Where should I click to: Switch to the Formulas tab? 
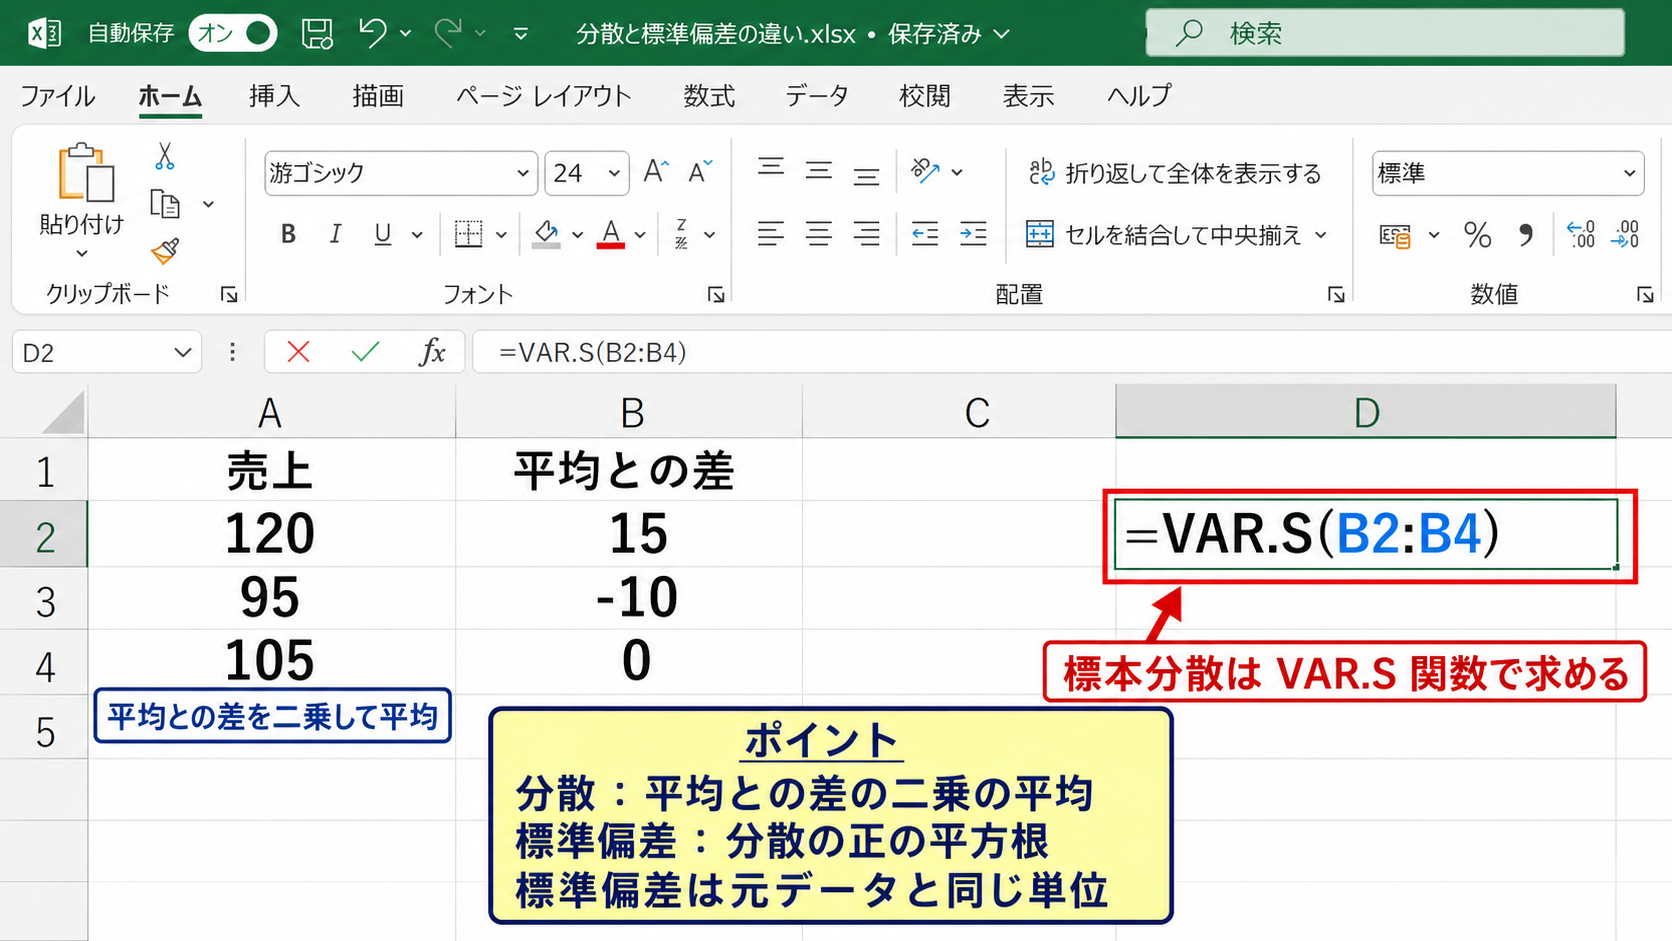[709, 96]
